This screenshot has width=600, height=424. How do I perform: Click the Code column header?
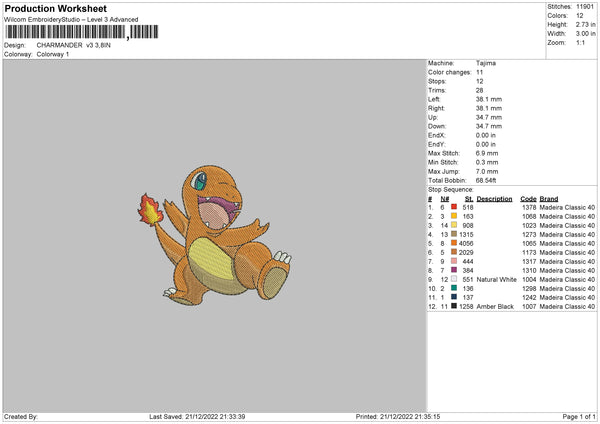click(528, 198)
